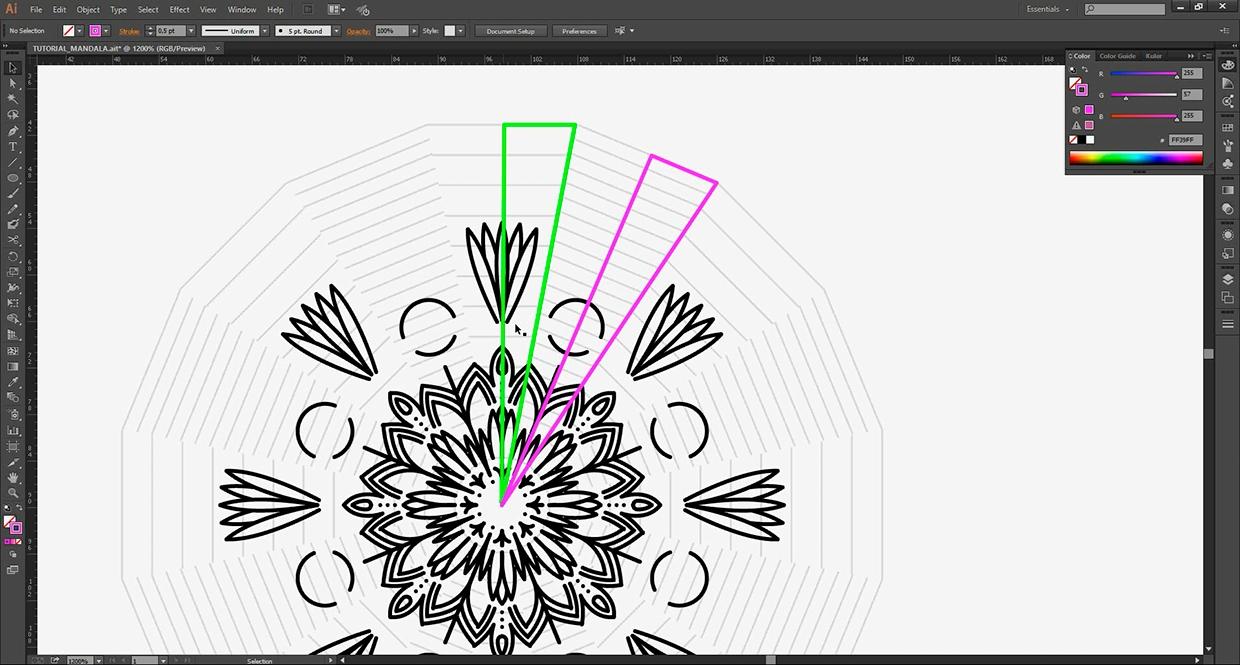Viewport: 1240px width, 665px height.
Task: Open the 5 pt. Round brush dropdown
Action: tap(336, 31)
